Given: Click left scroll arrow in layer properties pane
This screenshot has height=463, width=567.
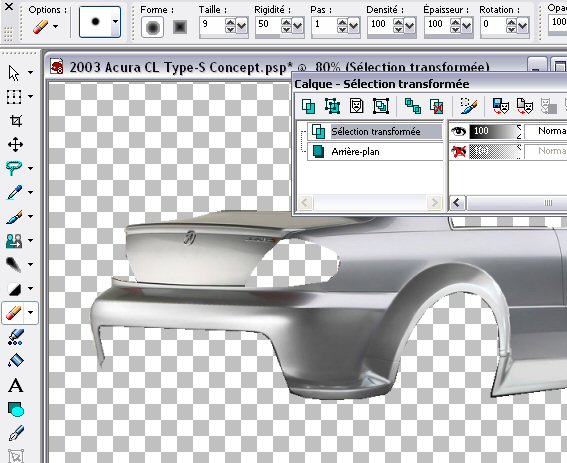Looking at the screenshot, I should 457,203.
